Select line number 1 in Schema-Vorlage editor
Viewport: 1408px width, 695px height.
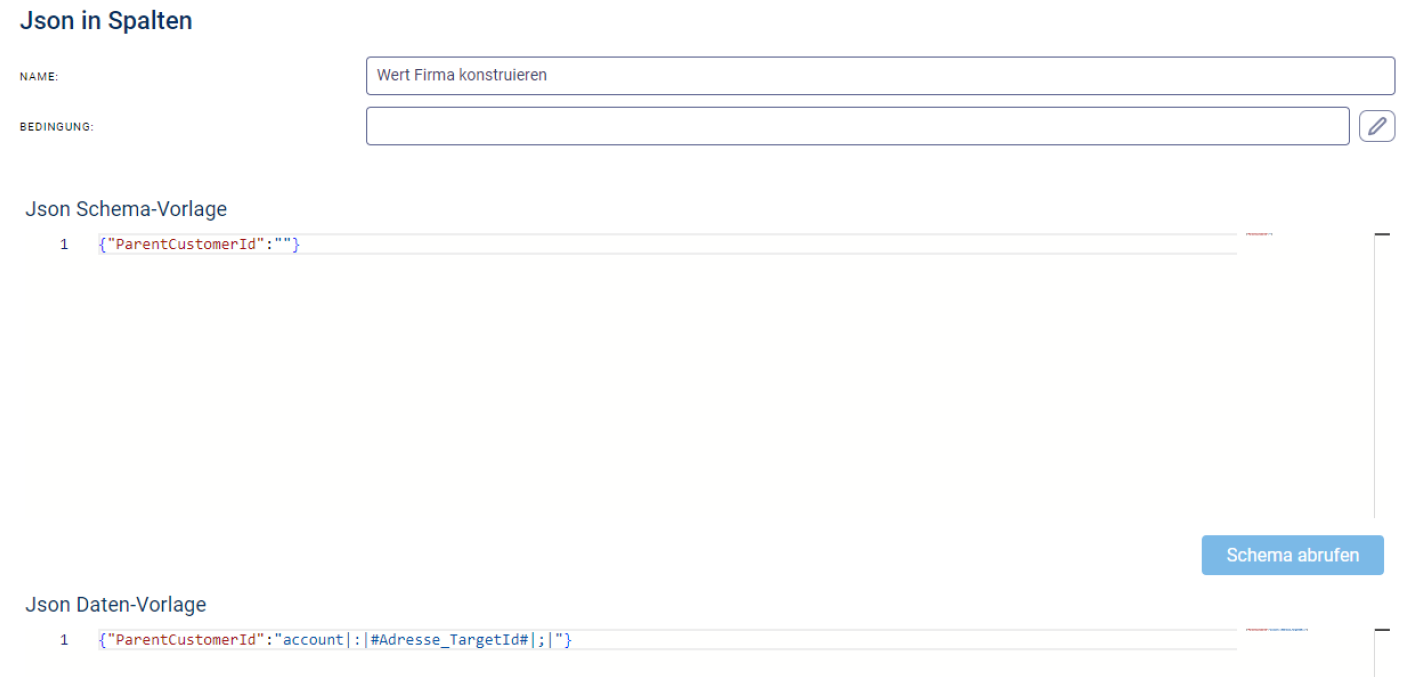pos(64,244)
